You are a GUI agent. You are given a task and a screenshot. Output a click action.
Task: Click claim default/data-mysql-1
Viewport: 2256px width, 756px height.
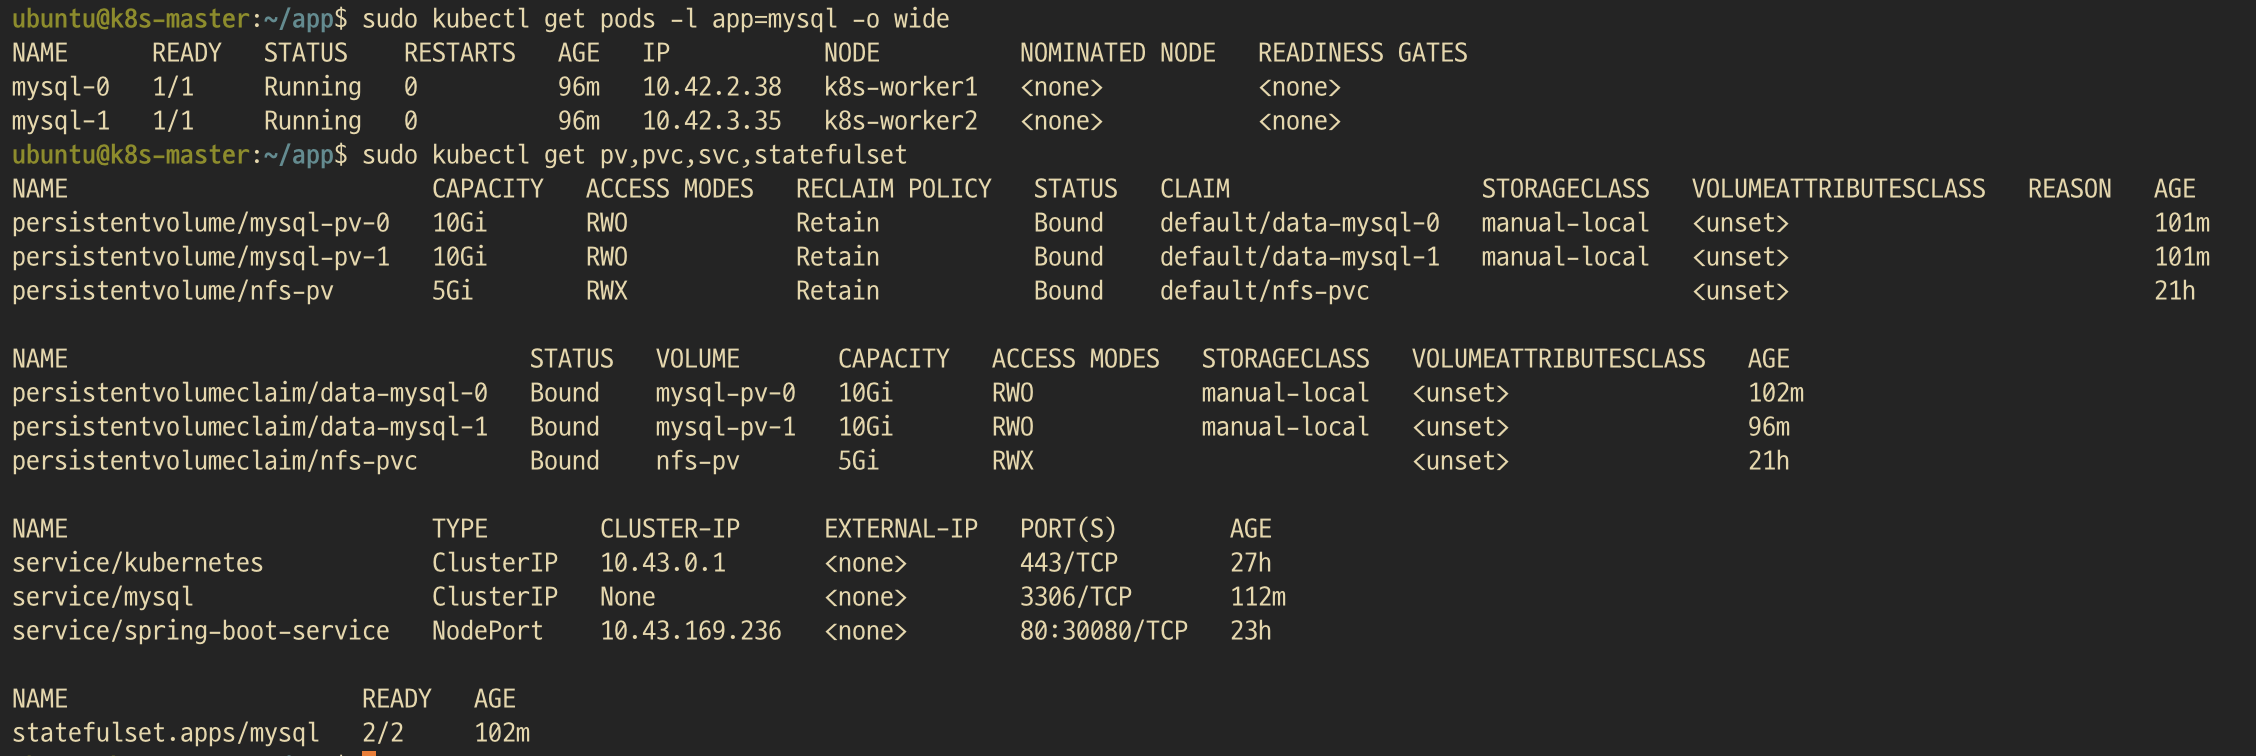pos(1300,257)
